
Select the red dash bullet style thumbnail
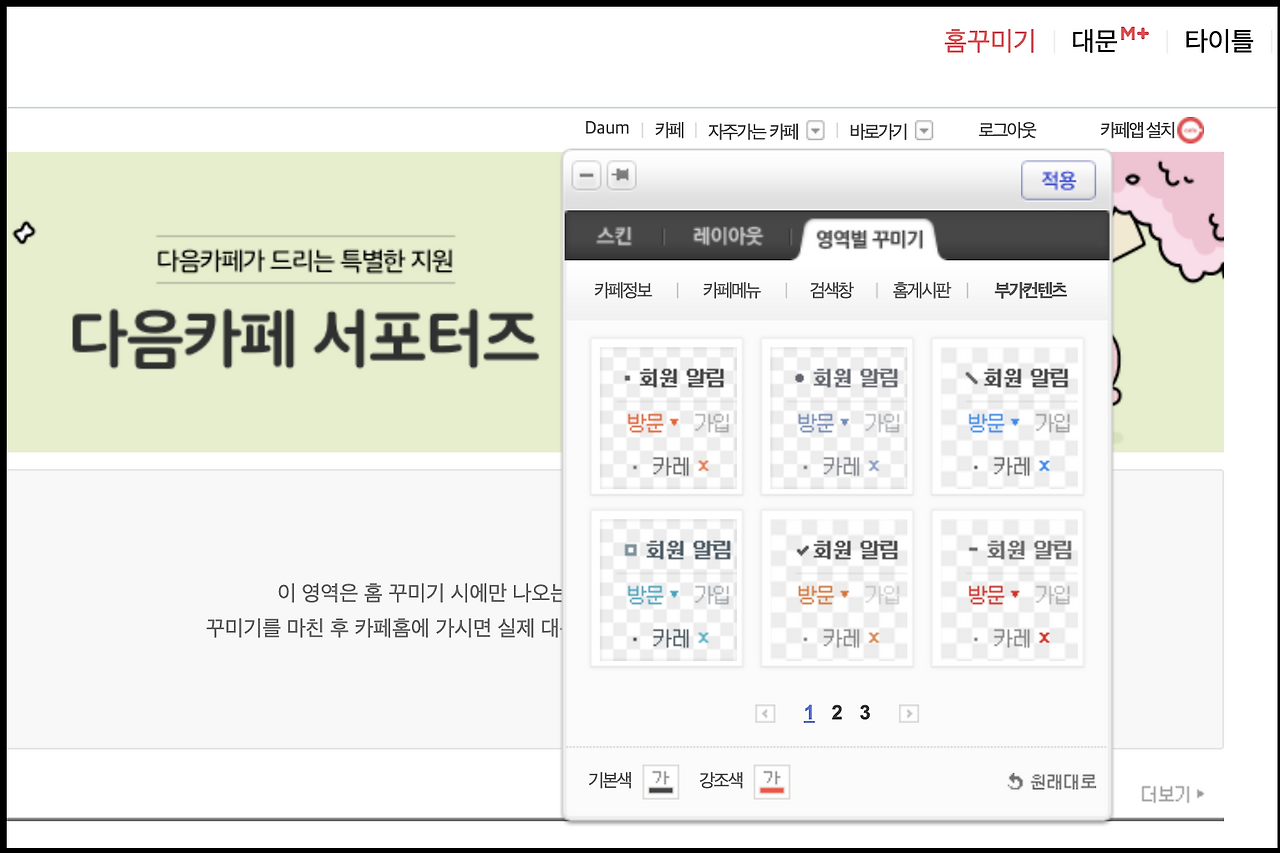click(1007, 588)
